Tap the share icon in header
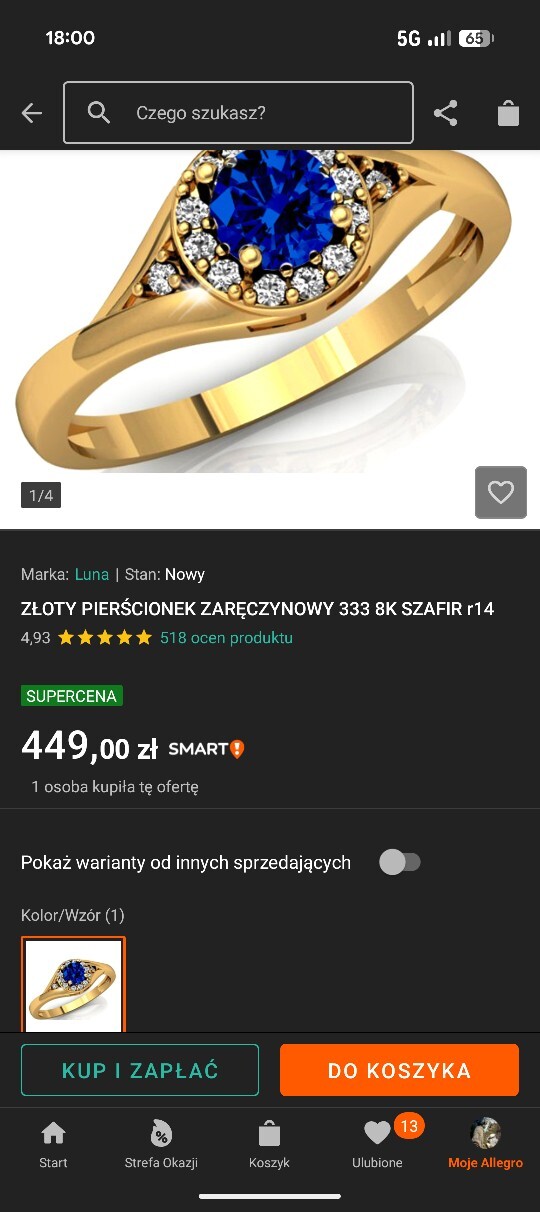Screen dimensions: 540x1212 point(445,113)
